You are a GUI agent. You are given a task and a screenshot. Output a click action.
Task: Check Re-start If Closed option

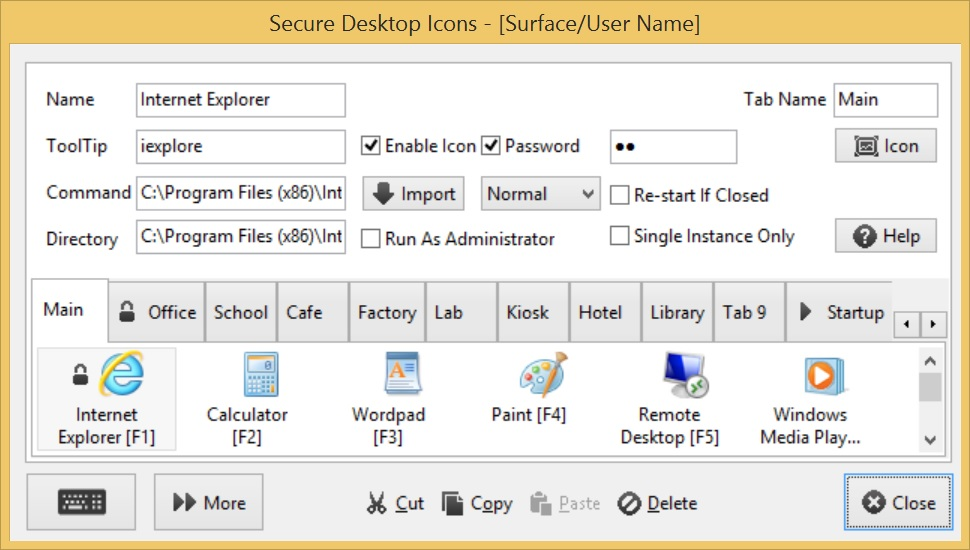pos(620,195)
